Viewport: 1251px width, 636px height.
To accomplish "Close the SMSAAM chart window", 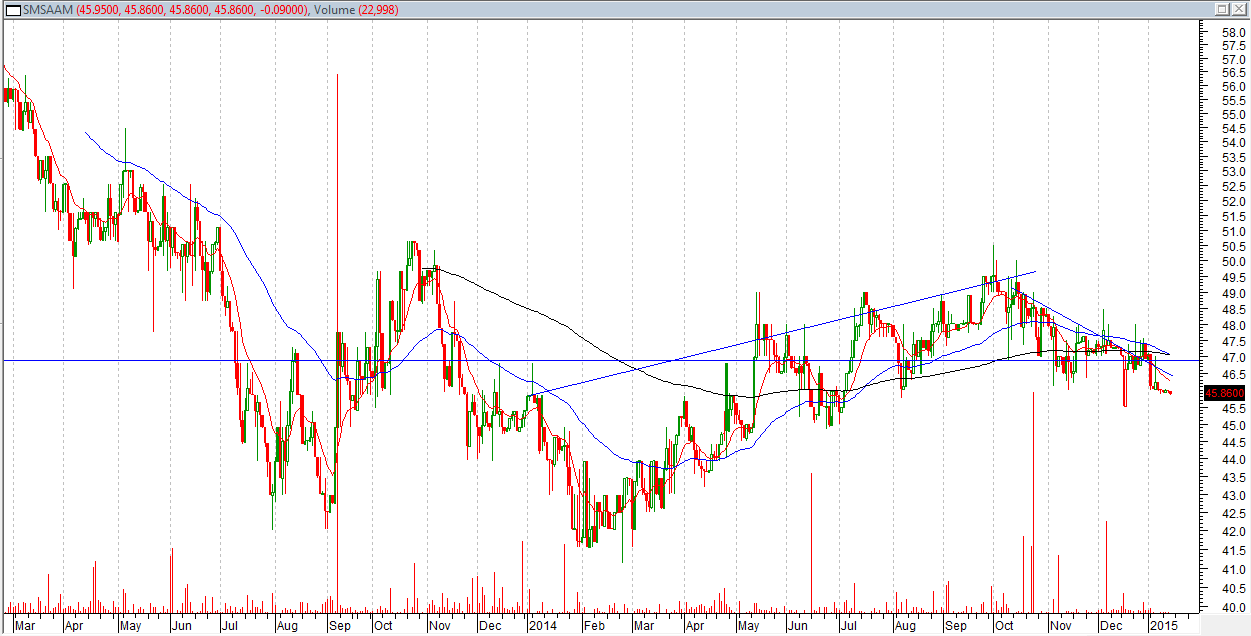I will pyautogui.click(x=1238, y=8).
